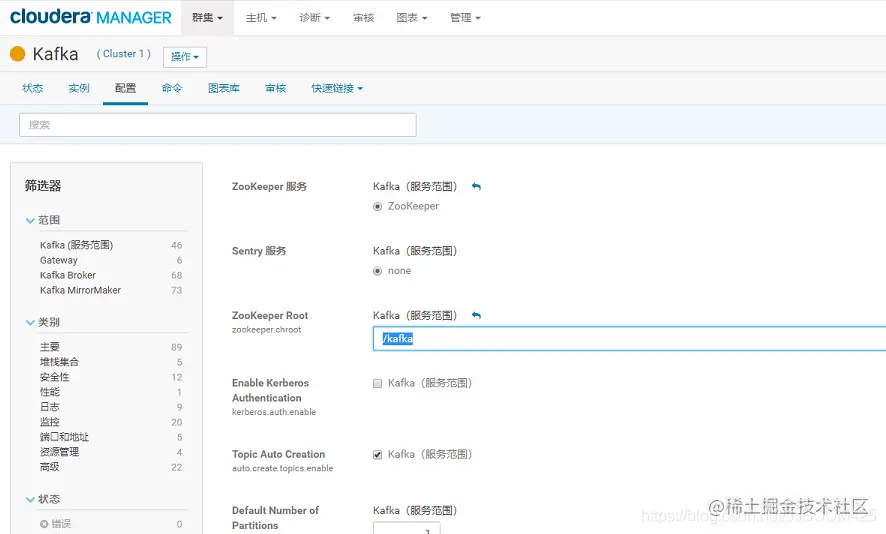886x534 pixels.
Task: Click the kerberos.auth.enable property name
Action: 274,412
